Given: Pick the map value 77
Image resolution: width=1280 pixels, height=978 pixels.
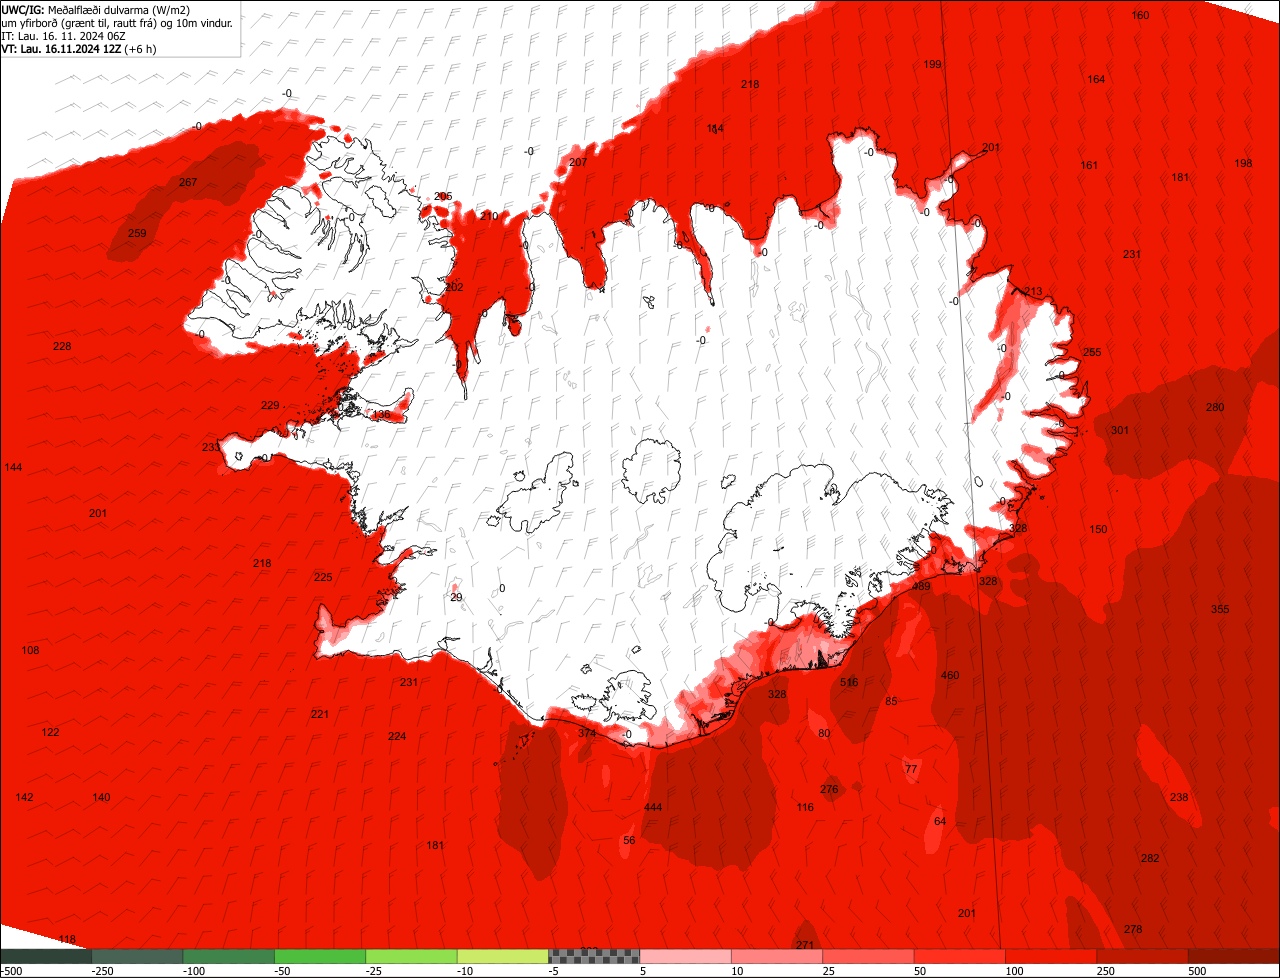Looking at the screenshot, I should pos(911,769).
